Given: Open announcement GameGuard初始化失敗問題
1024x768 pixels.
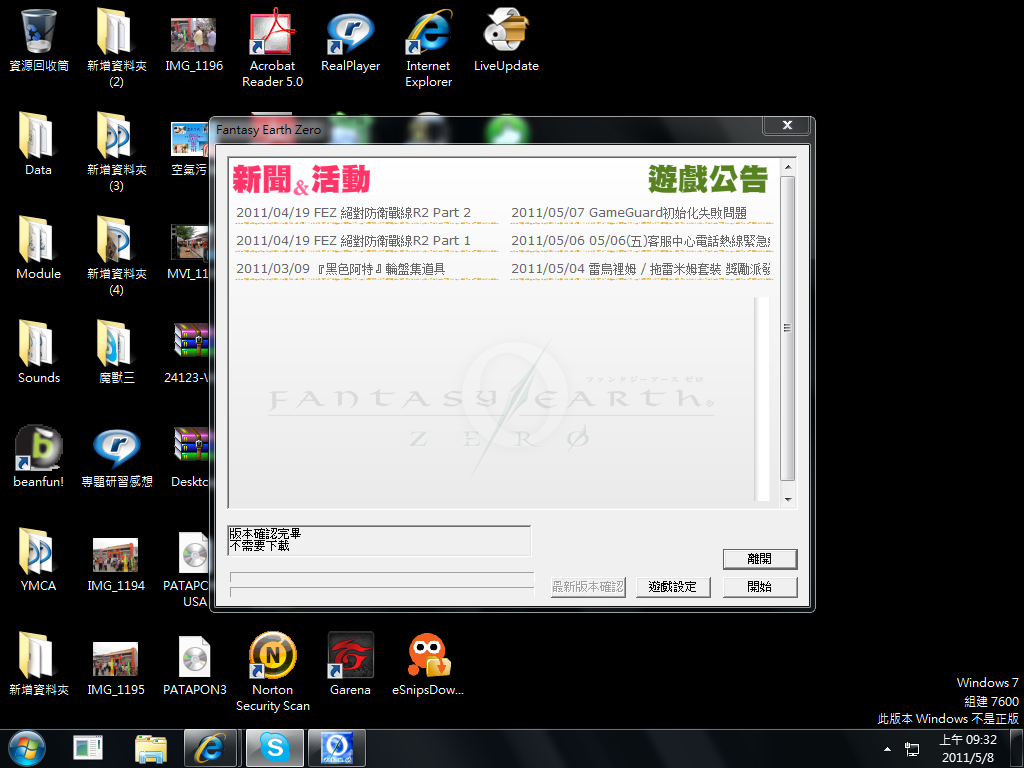Looking at the screenshot, I should pos(629,213).
